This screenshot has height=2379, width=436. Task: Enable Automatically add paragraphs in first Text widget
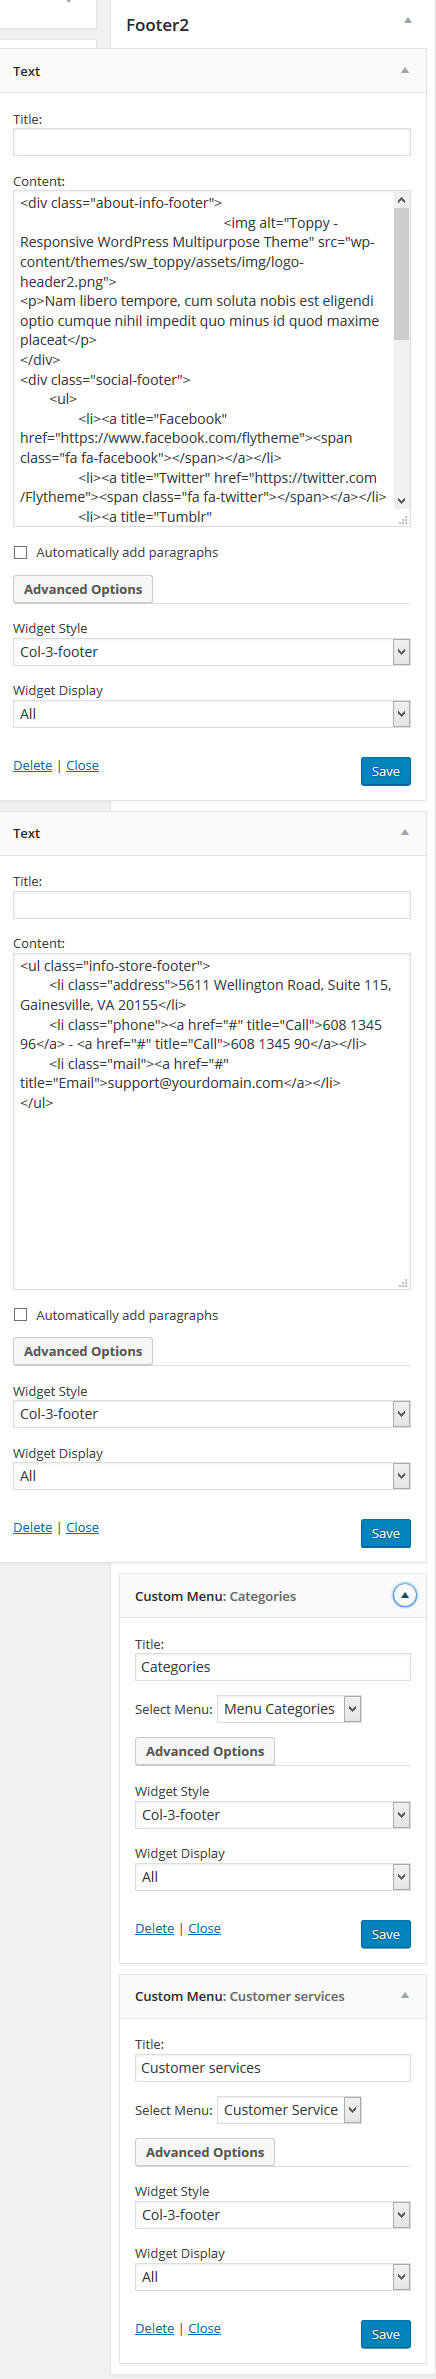point(20,552)
